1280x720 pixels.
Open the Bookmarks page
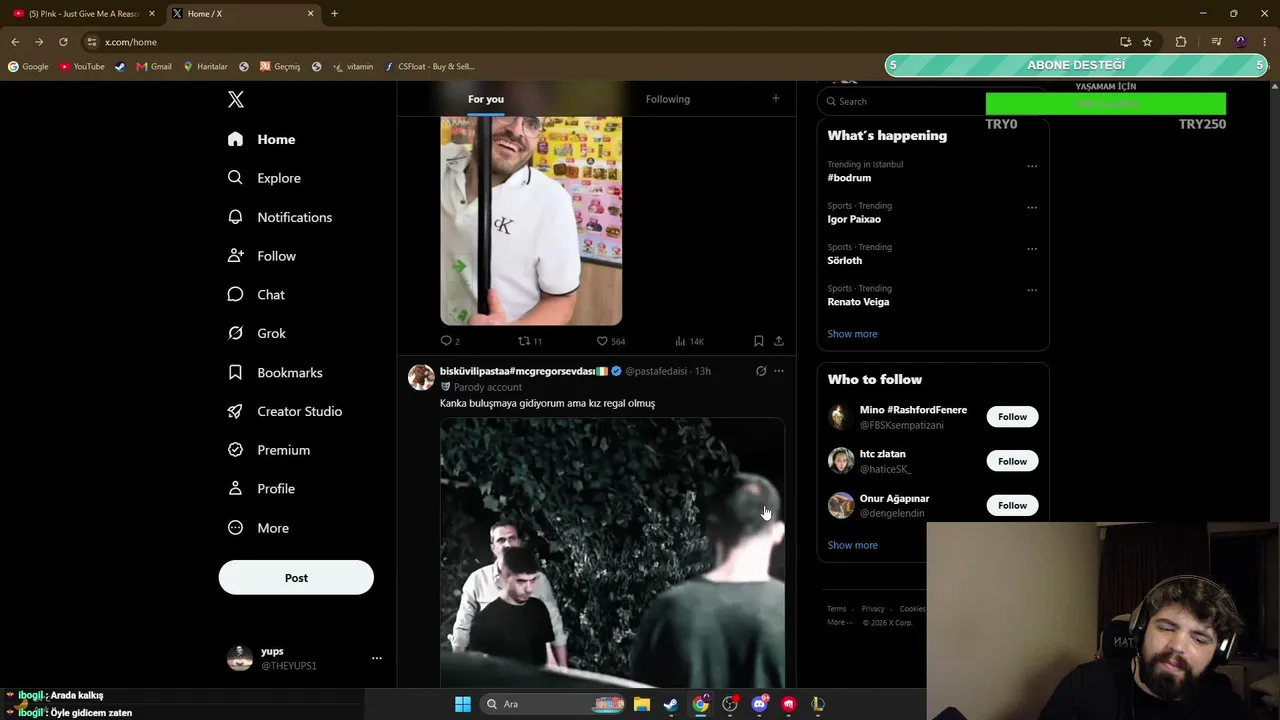(275, 372)
